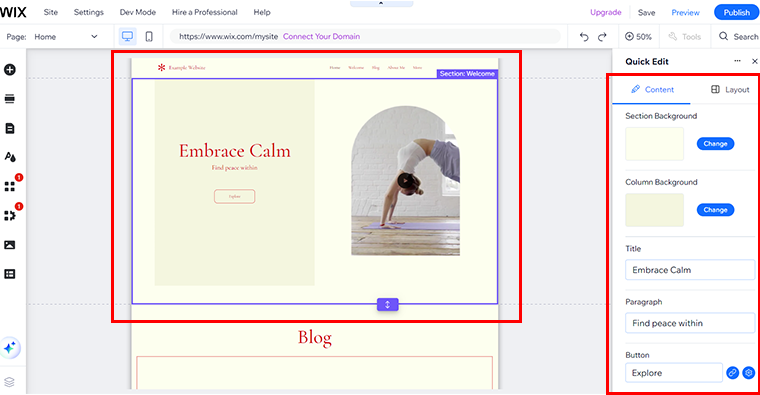Open the Layers panel icon
Image resolution: width=760 pixels, height=395 pixels.
pos(9,382)
